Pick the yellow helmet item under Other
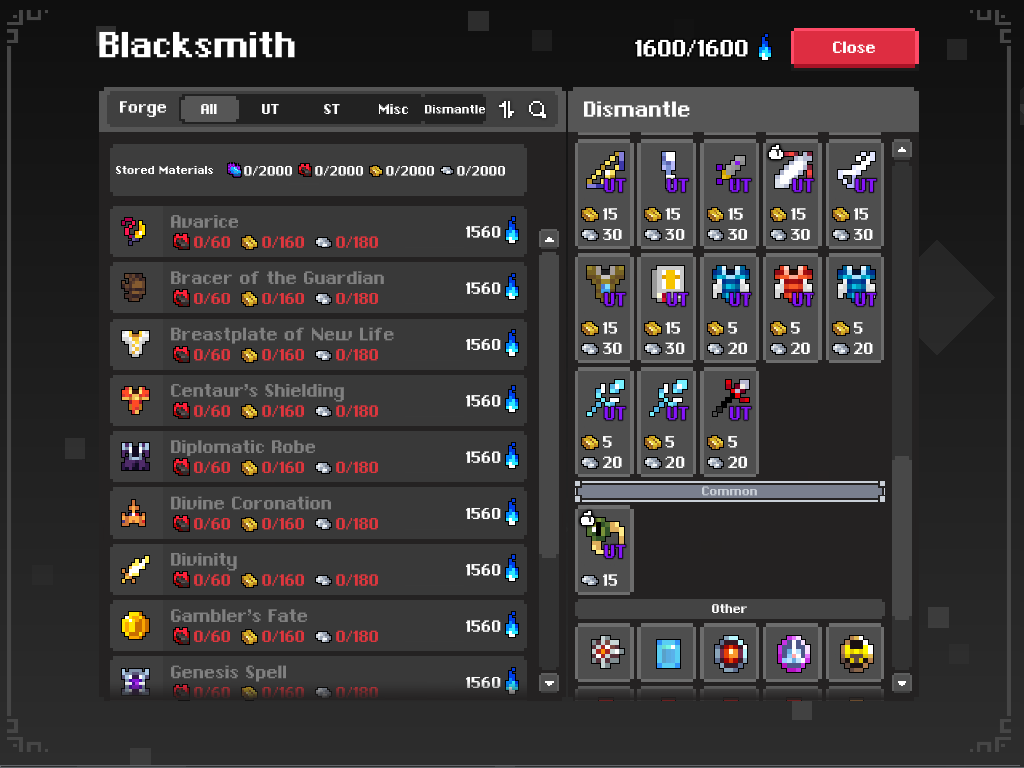The height and width of the screenshot is (768, 1024). [x=855, y=653]
